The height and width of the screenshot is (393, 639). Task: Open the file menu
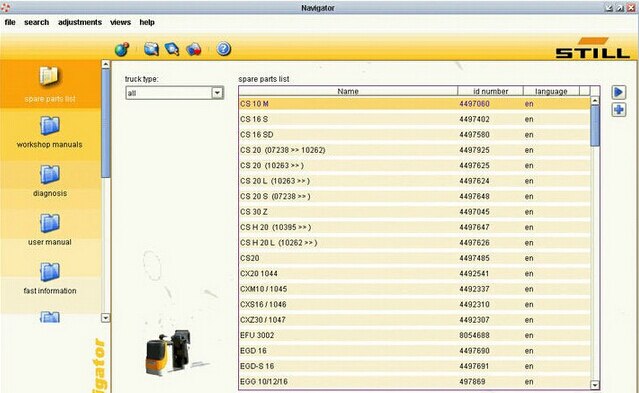(x=10, y=22)
